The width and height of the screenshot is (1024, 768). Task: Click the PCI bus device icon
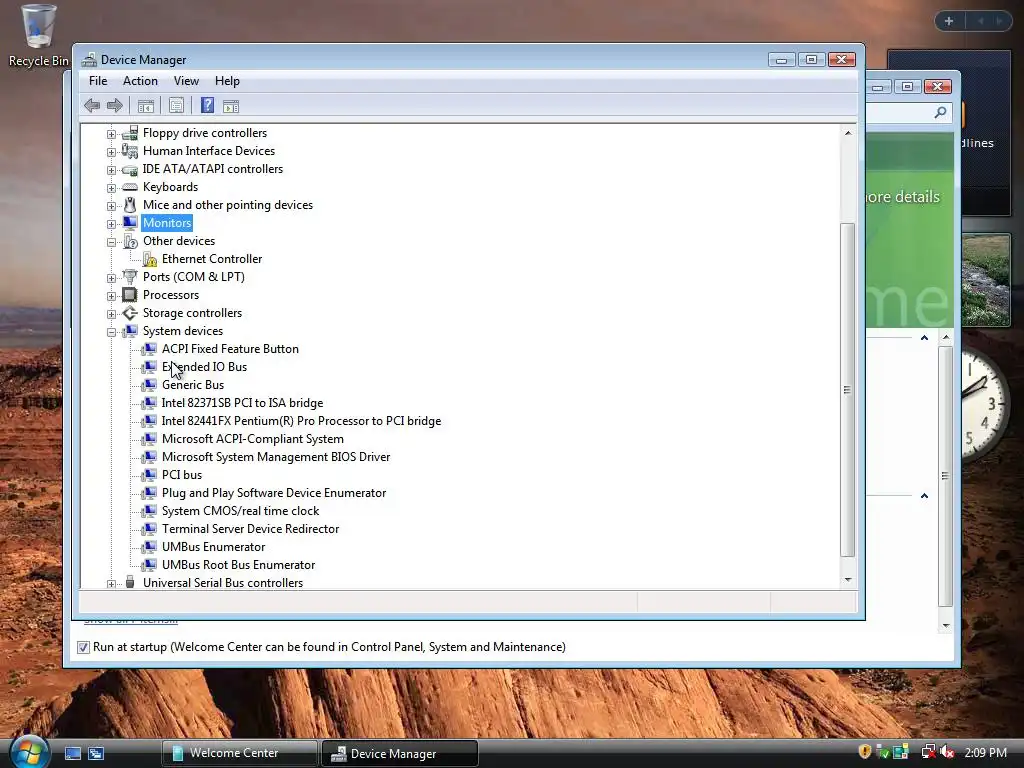pos(150,475)
